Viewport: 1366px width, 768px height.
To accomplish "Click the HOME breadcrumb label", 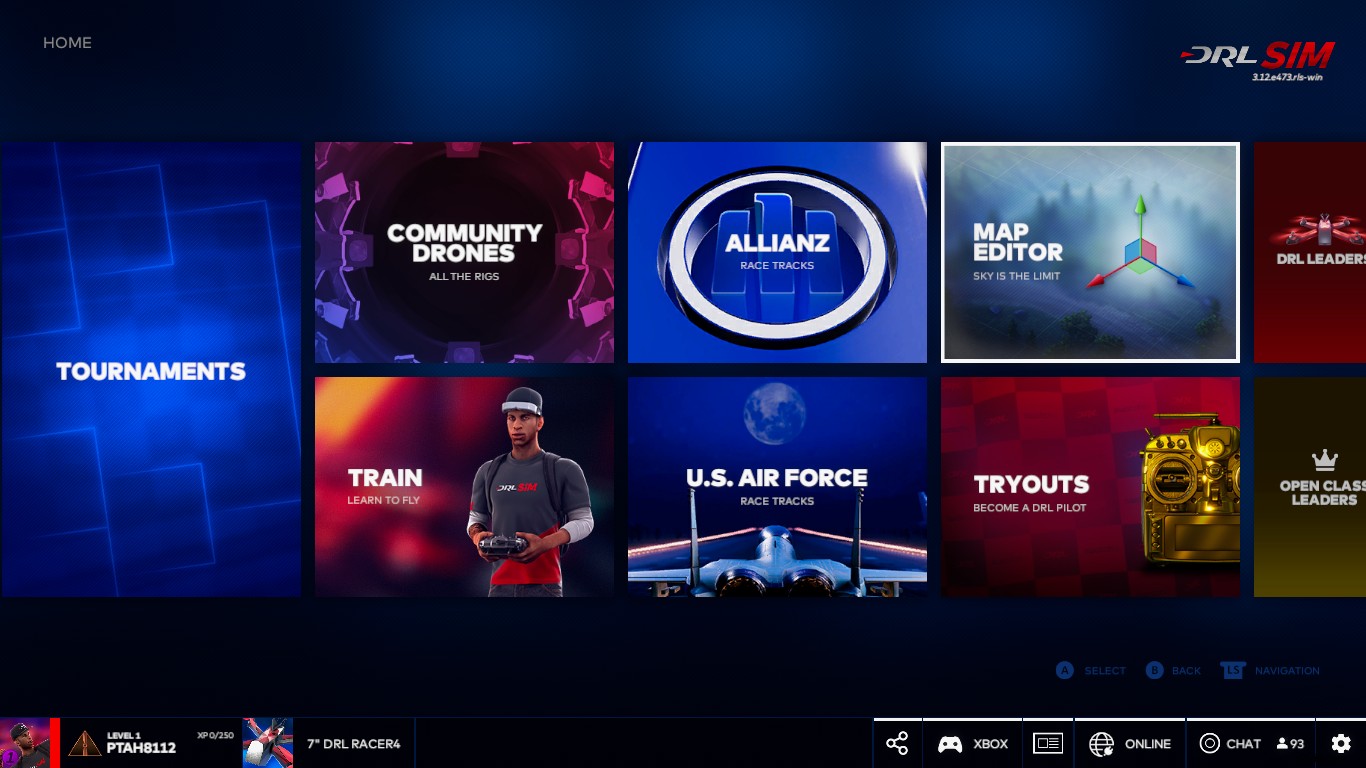I will coord(67,43).
